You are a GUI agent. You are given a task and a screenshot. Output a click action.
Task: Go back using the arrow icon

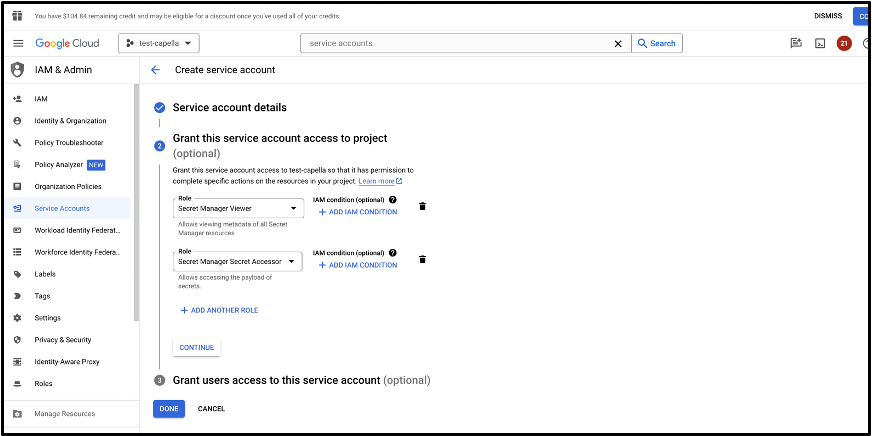[155, 70]
